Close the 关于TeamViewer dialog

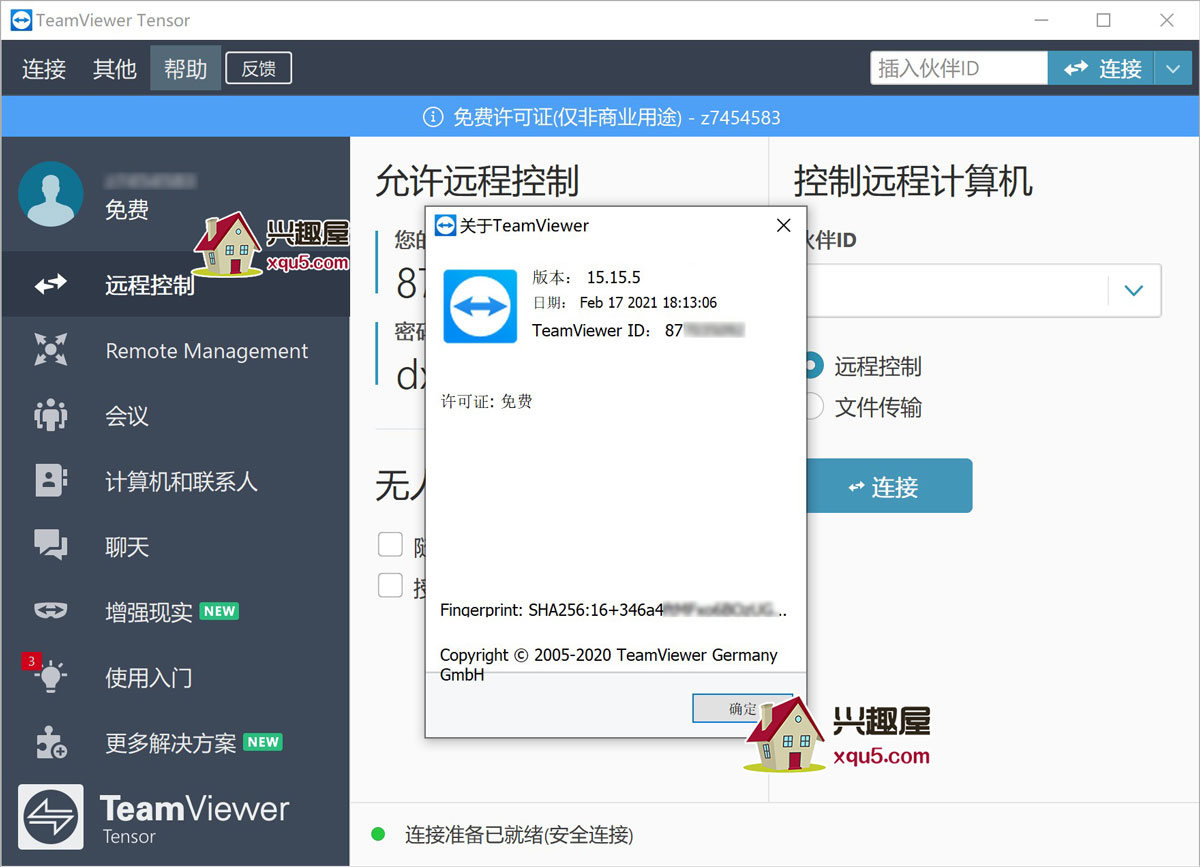(x=784, y=226)
